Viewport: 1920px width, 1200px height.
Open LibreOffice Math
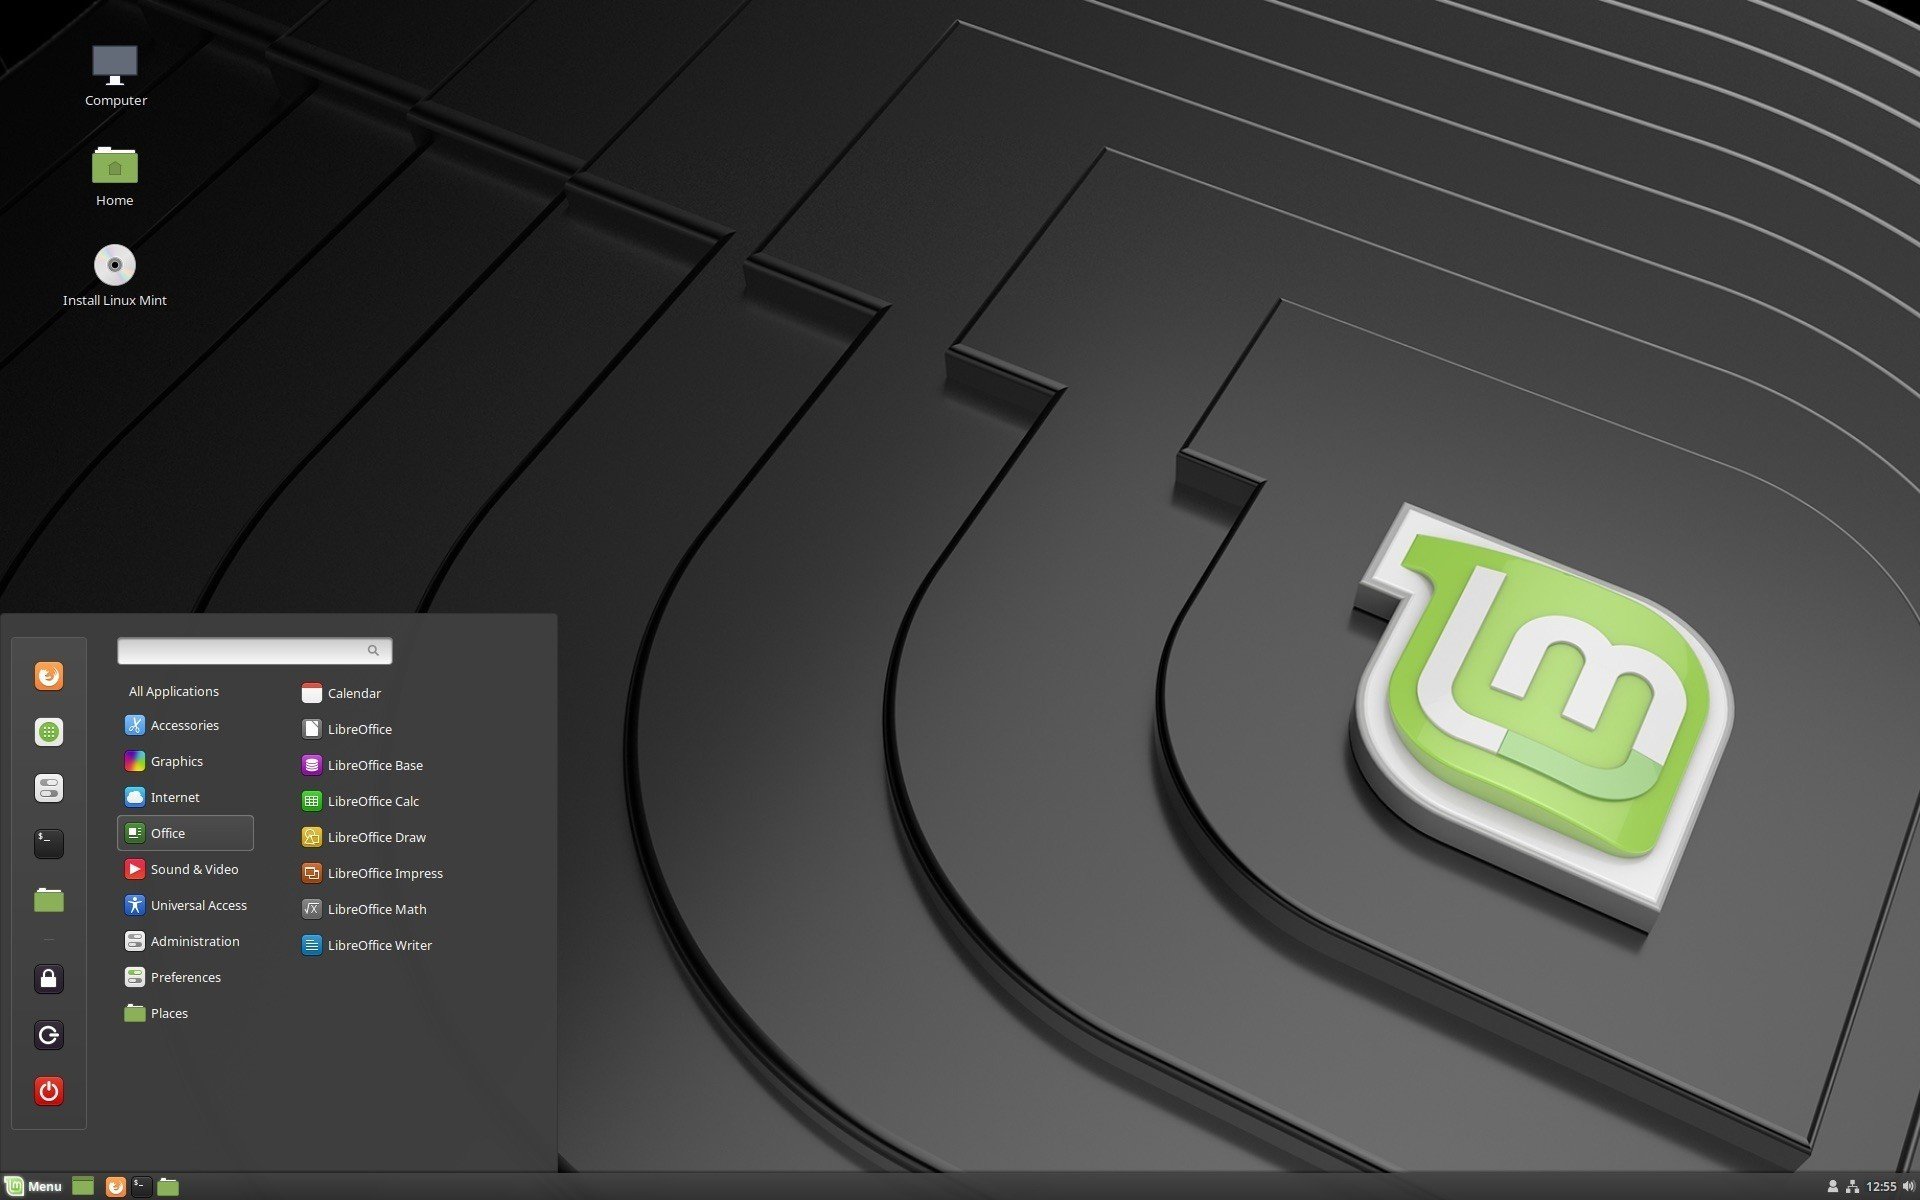point(378,908)
